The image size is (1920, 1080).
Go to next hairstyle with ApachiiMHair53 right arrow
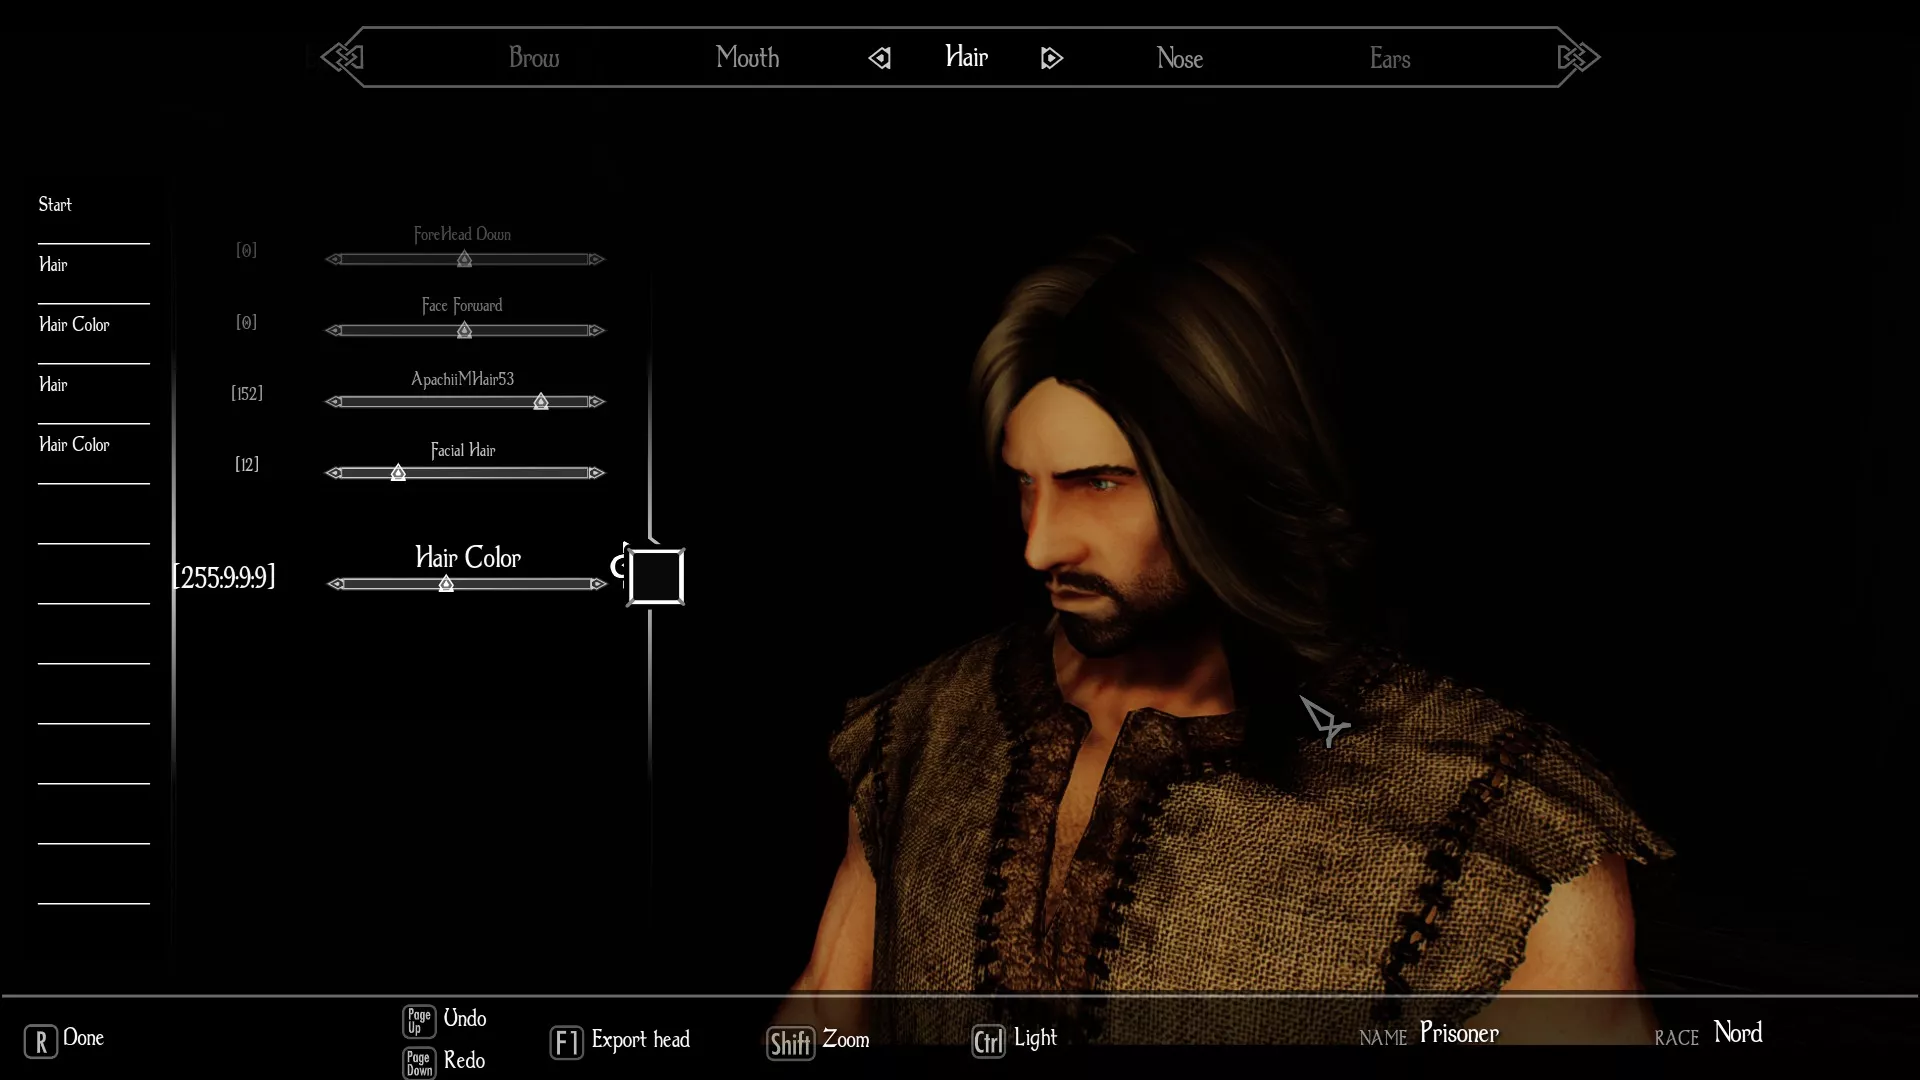click(x=596, y=401)
